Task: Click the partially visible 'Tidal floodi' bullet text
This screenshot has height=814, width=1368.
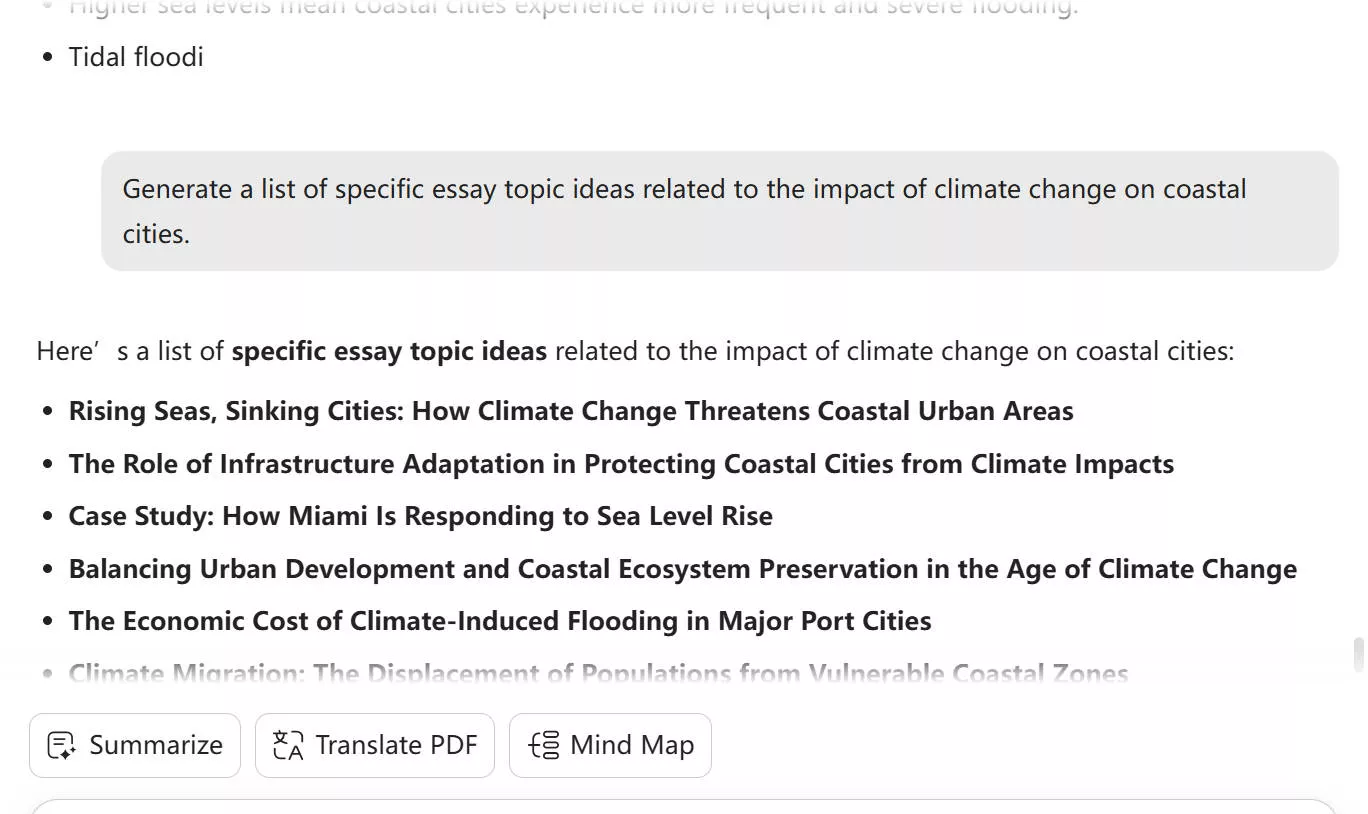Action: [136, 57]
